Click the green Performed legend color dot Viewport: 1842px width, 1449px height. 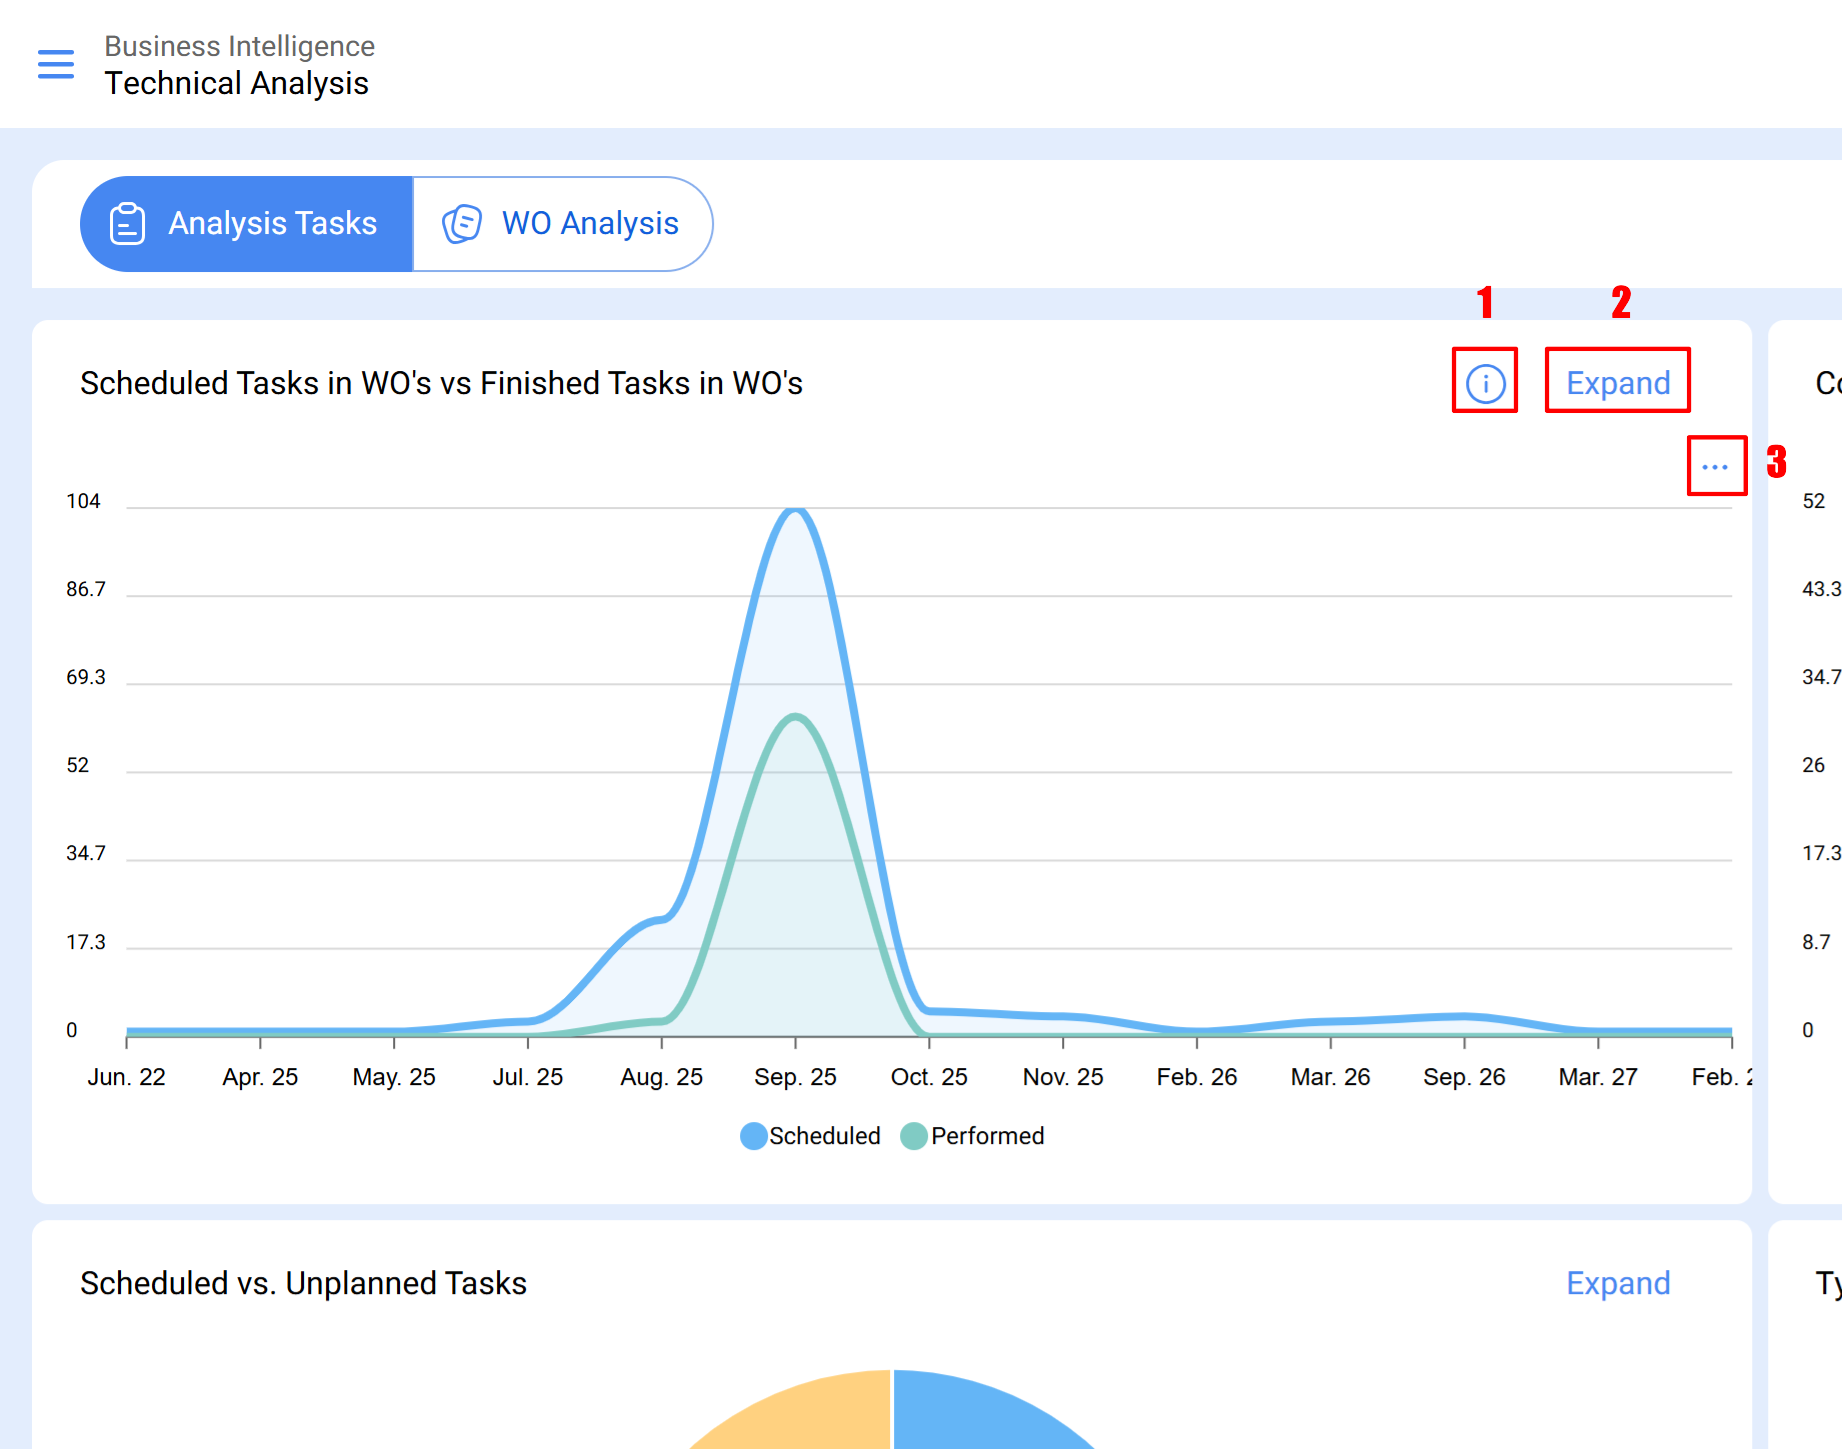pos(914,1136)
